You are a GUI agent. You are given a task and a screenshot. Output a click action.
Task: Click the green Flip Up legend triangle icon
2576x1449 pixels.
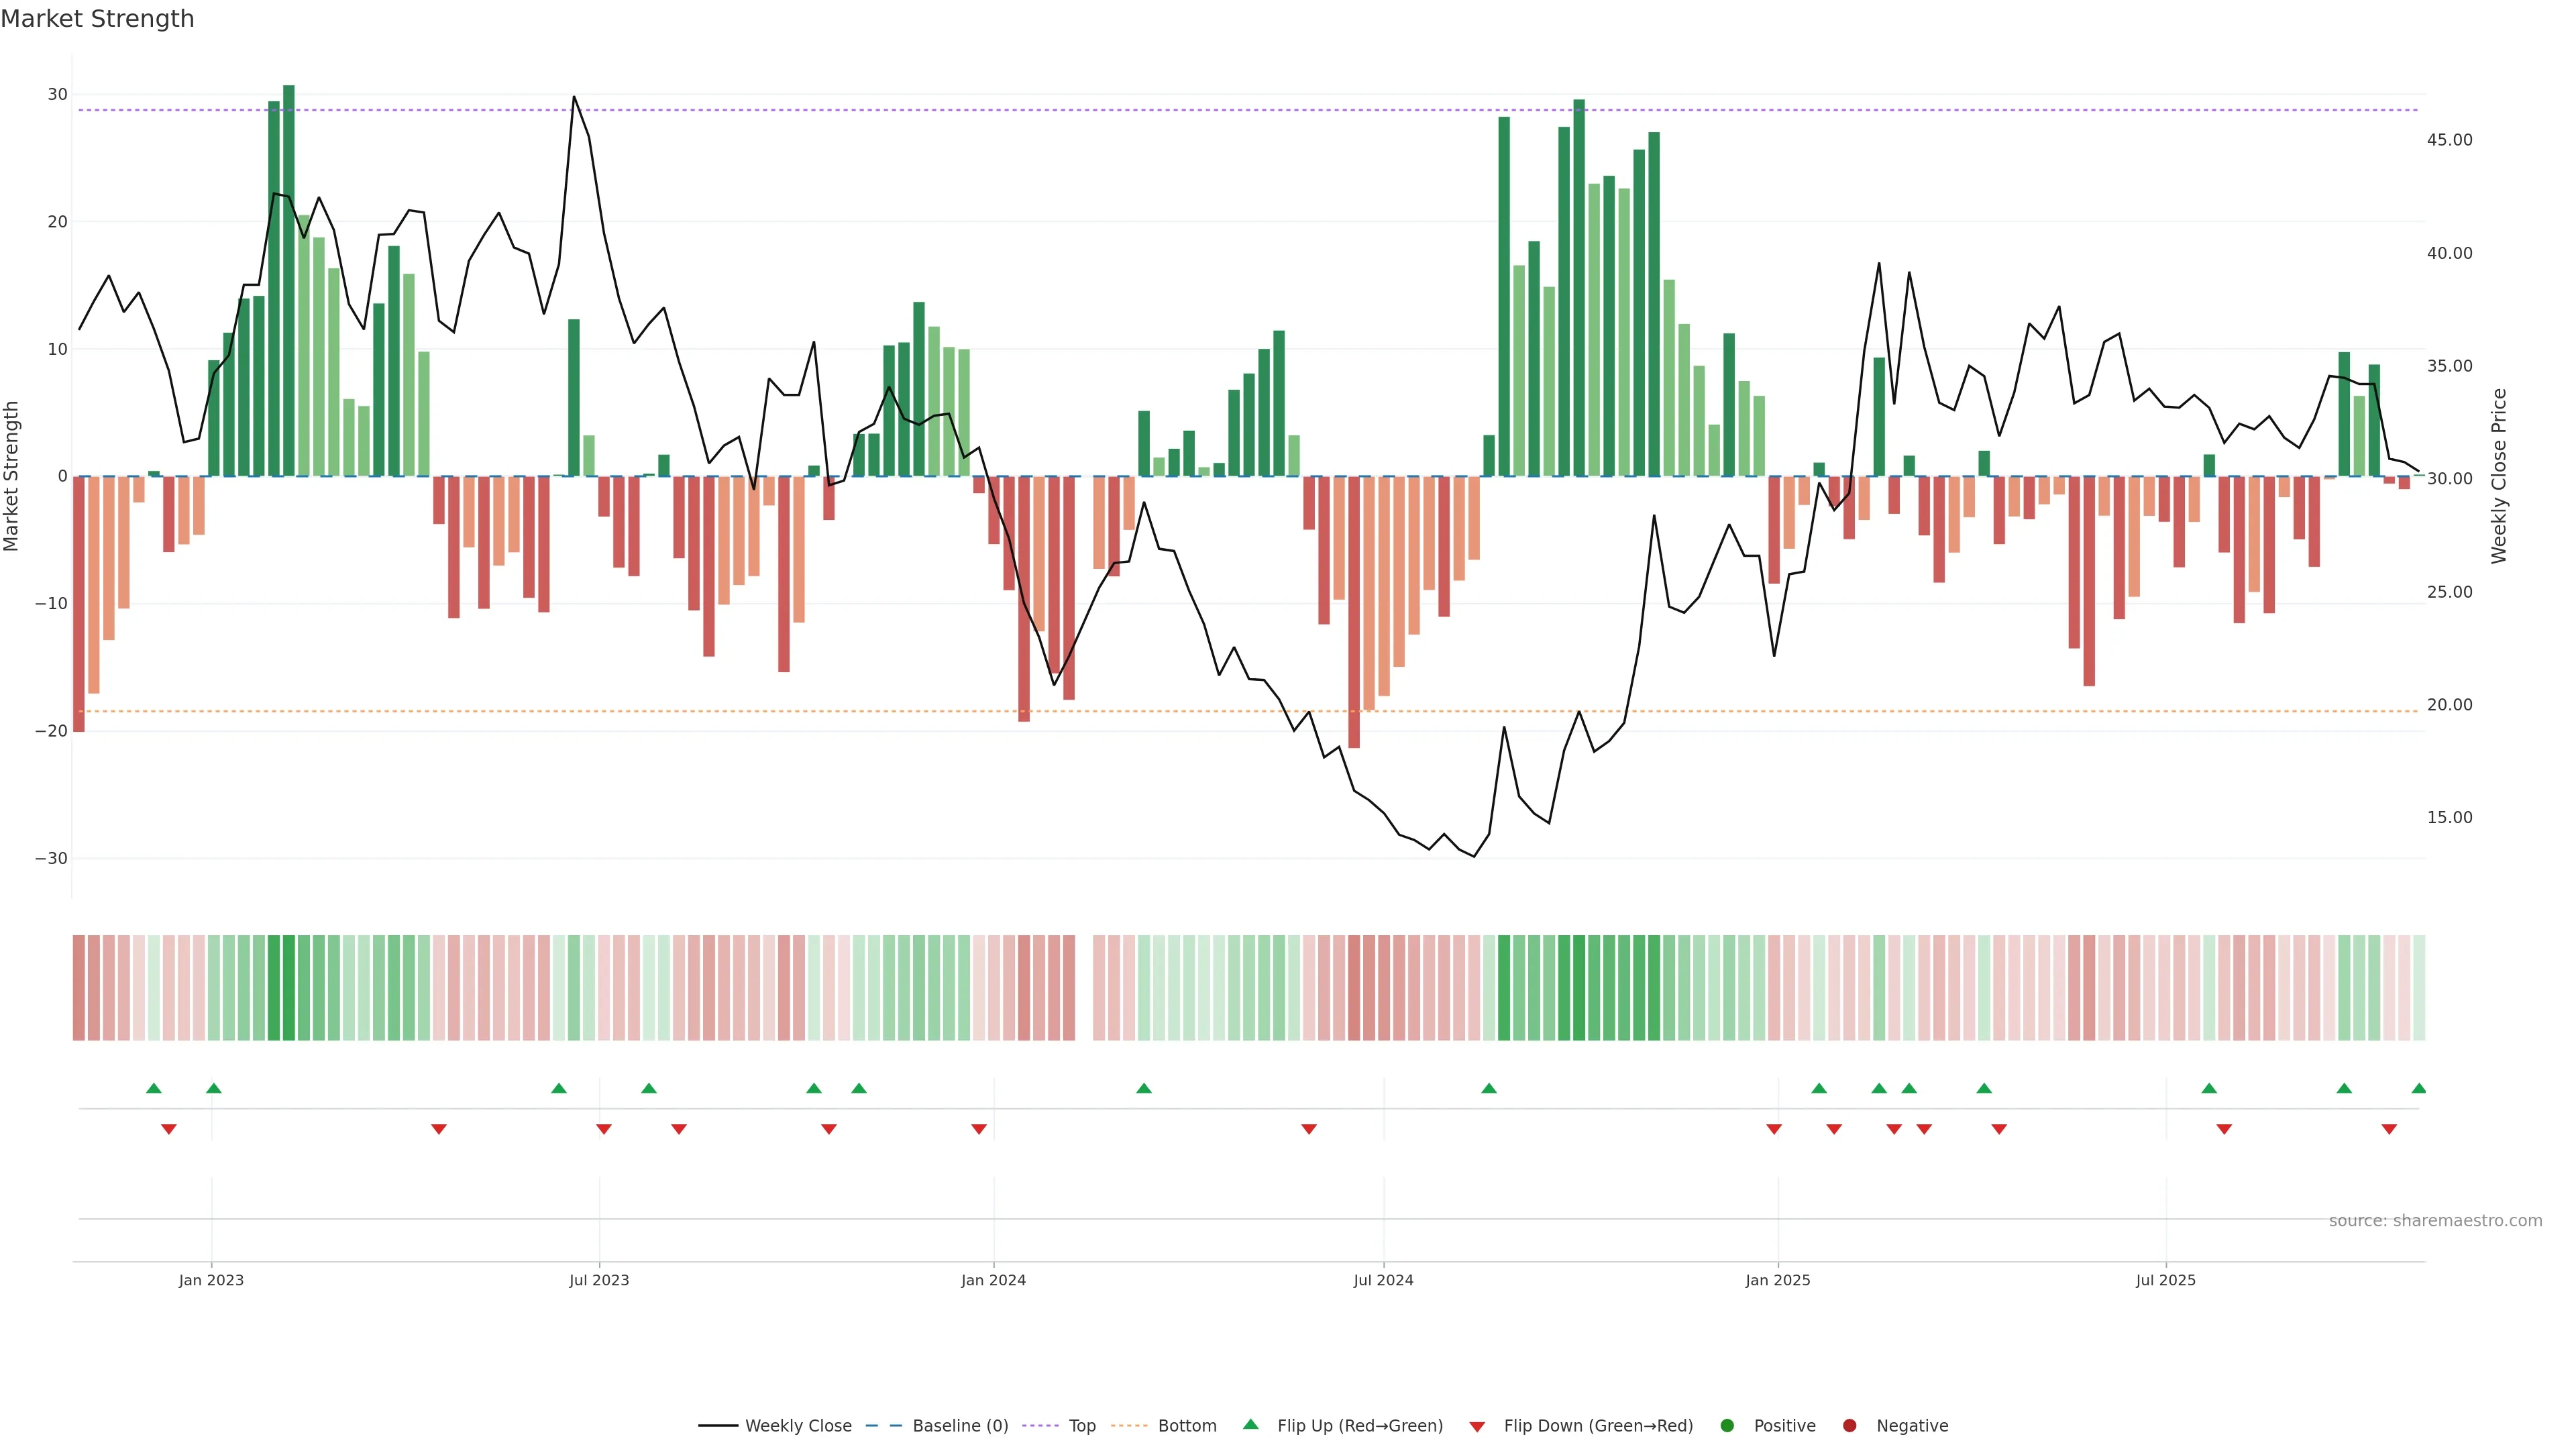click(x=1250, y=1425)
